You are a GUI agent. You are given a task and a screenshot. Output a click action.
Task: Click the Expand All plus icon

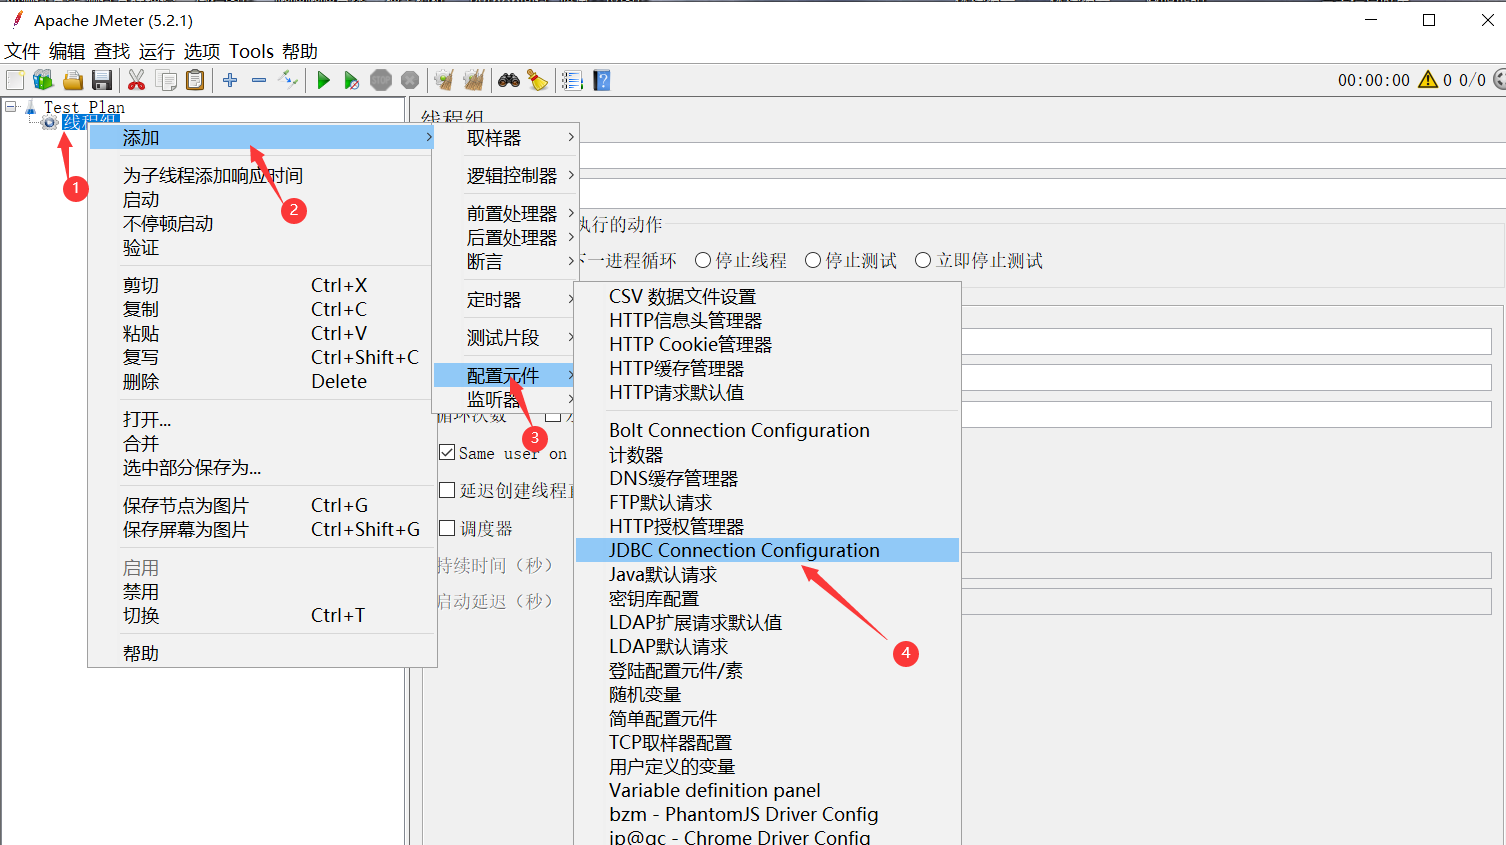(230, 80)
